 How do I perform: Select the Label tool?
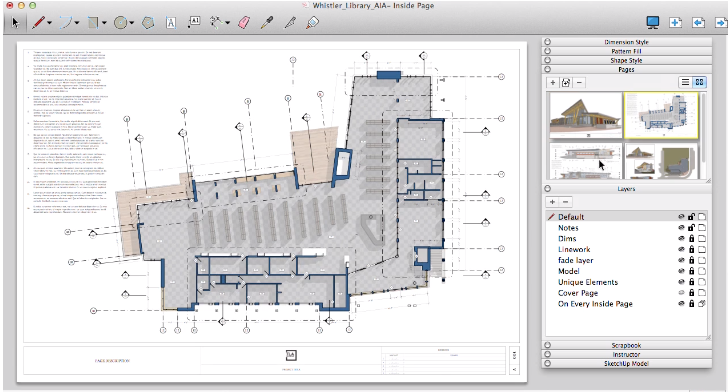pos(194,22)
